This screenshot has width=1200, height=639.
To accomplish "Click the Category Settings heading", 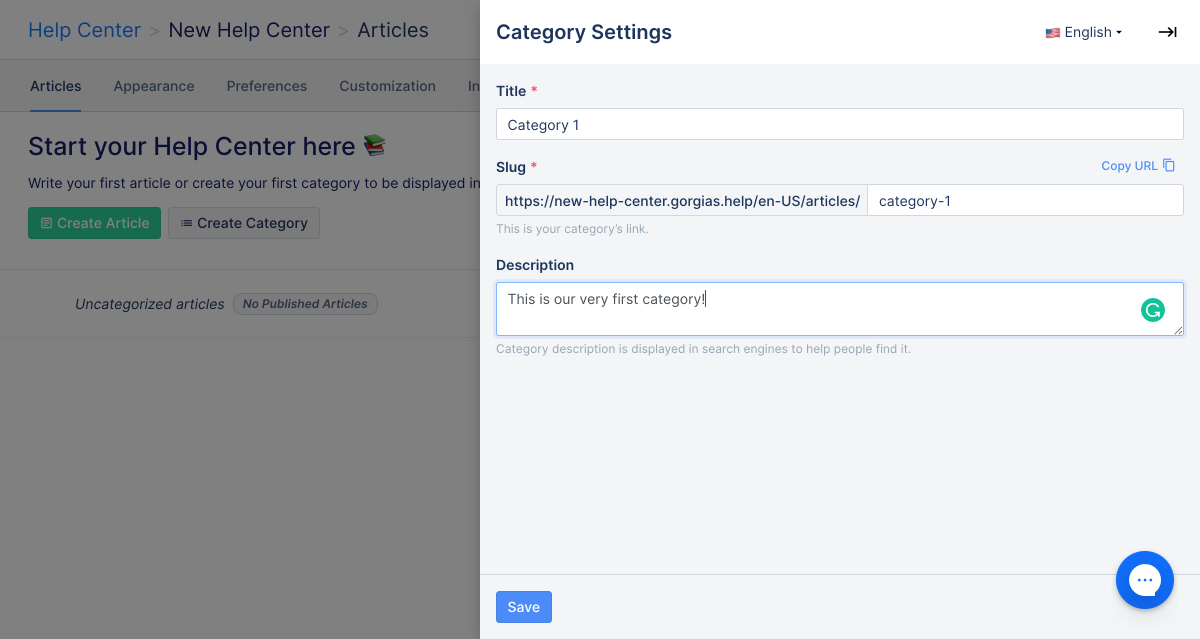I will click(584, 32).
